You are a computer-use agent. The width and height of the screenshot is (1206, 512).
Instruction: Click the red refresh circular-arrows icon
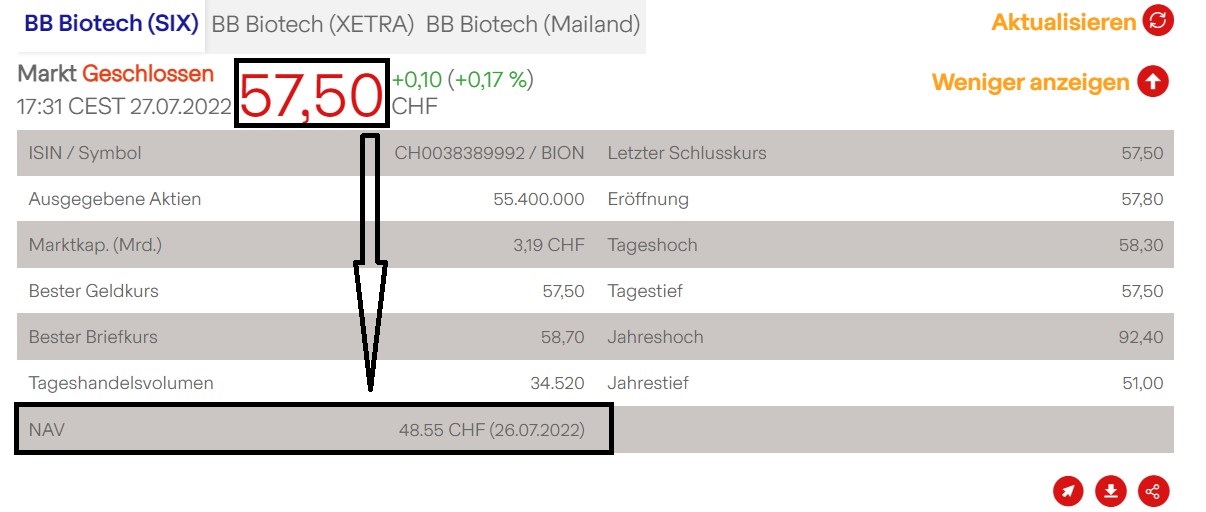(1158, 21)
